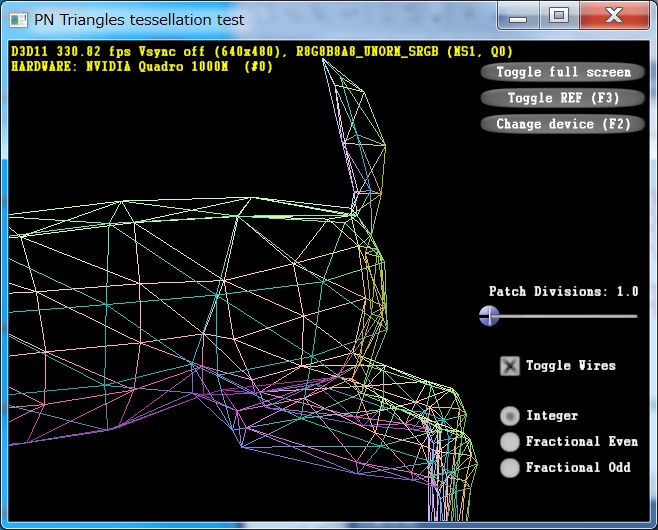Click the PN Triangles tessellation test window title
The height and width of the screenshot is (530, 658).
point(139,20)
